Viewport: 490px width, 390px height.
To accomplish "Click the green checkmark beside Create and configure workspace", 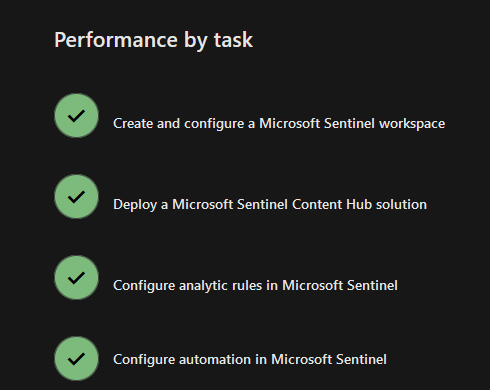I will 76,116.
